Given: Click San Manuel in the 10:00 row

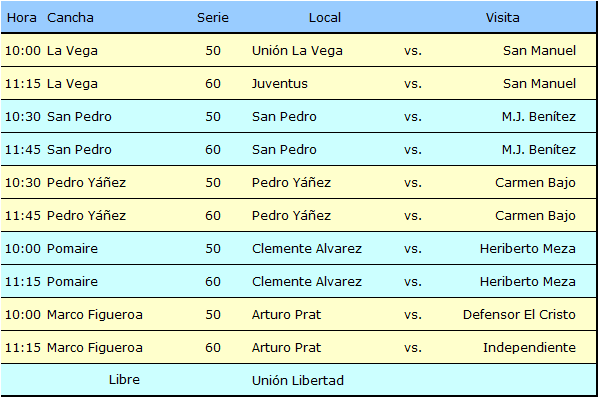Looking at the screenshot, I should point(539,50).
